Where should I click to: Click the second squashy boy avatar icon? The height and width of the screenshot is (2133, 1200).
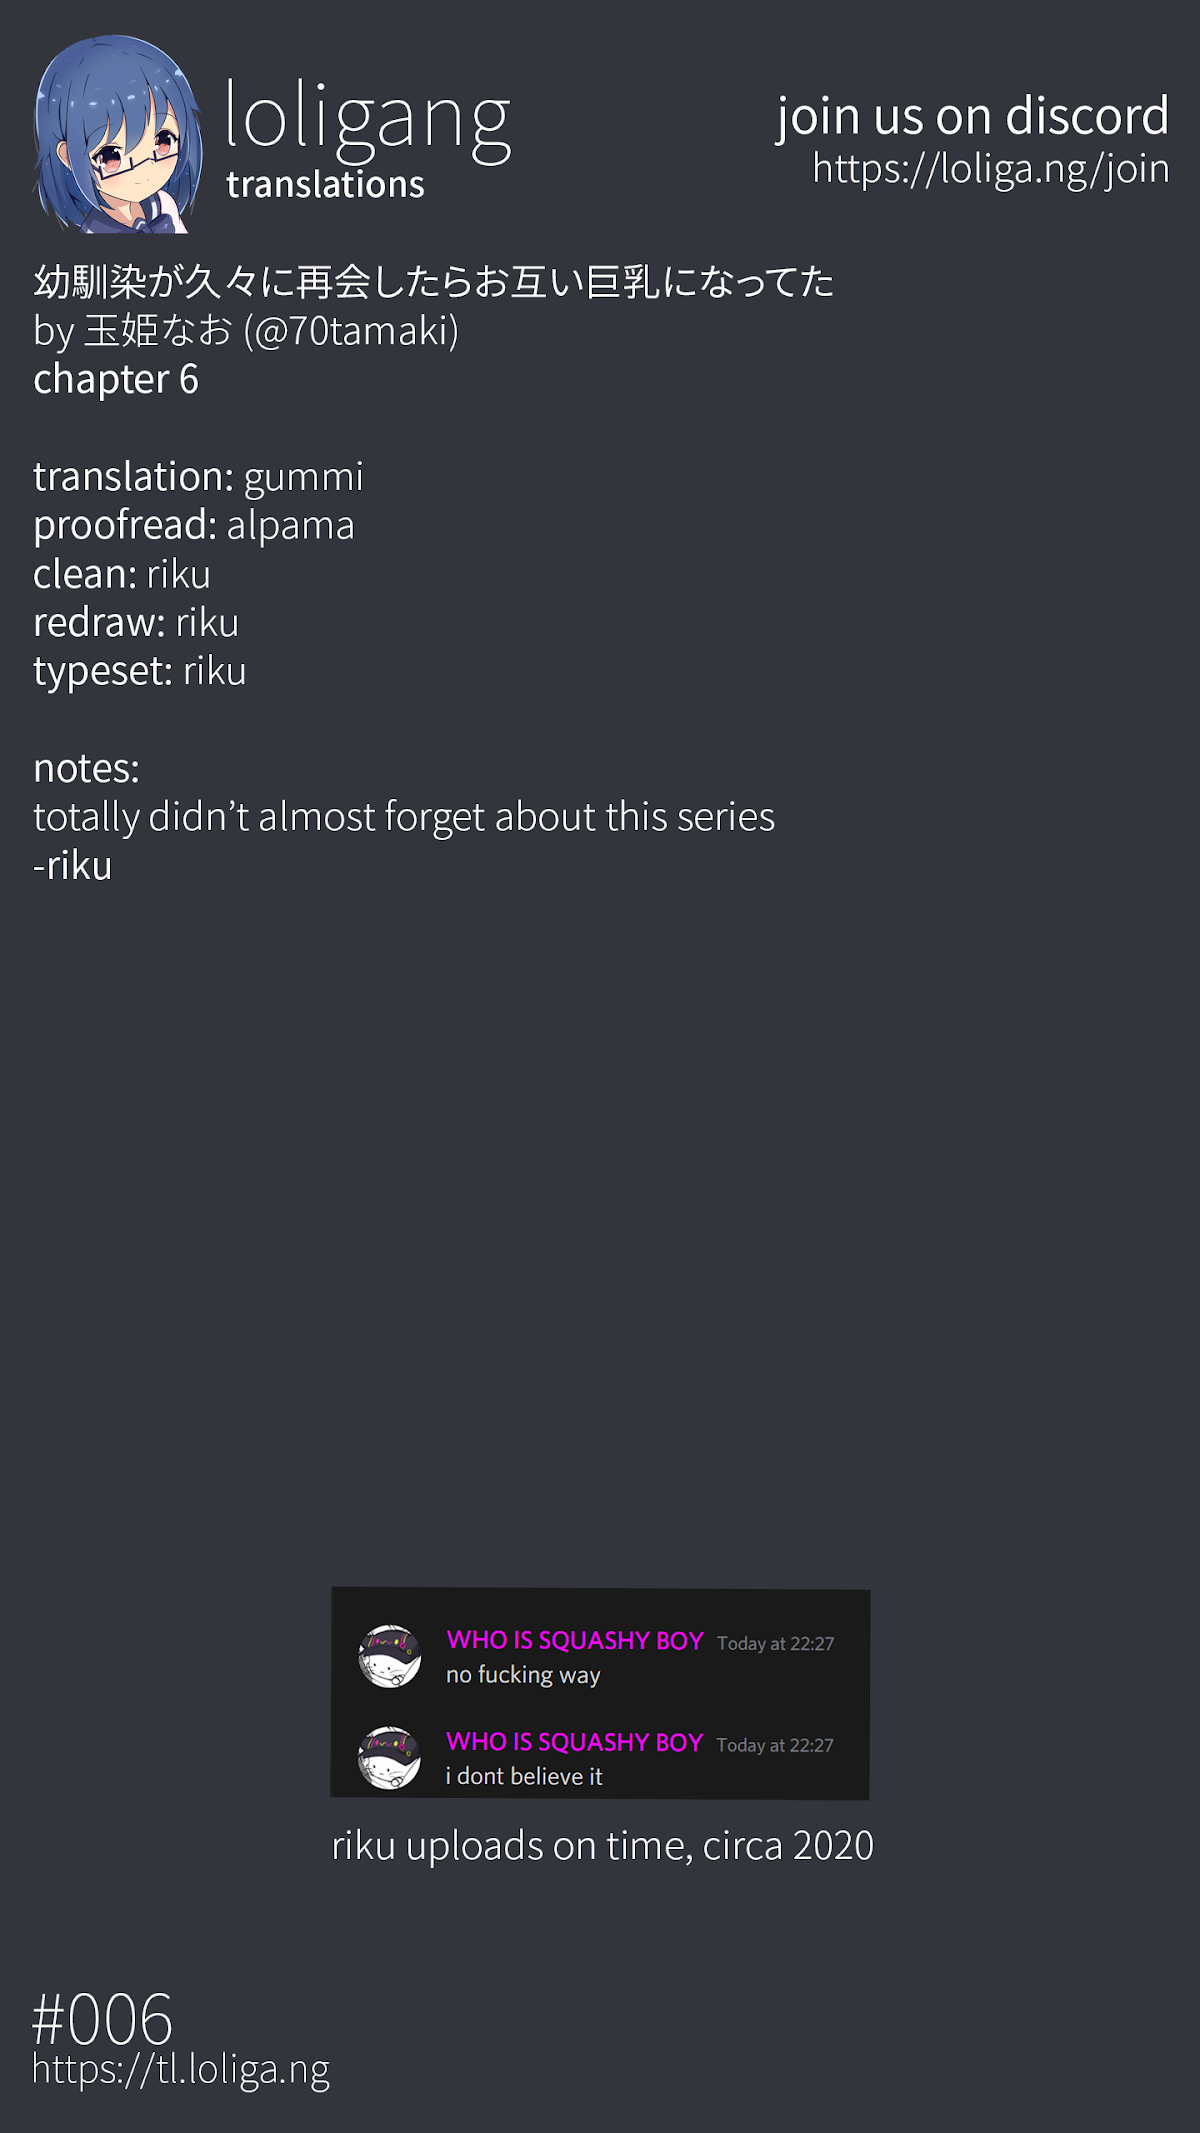pos(390,1758)
